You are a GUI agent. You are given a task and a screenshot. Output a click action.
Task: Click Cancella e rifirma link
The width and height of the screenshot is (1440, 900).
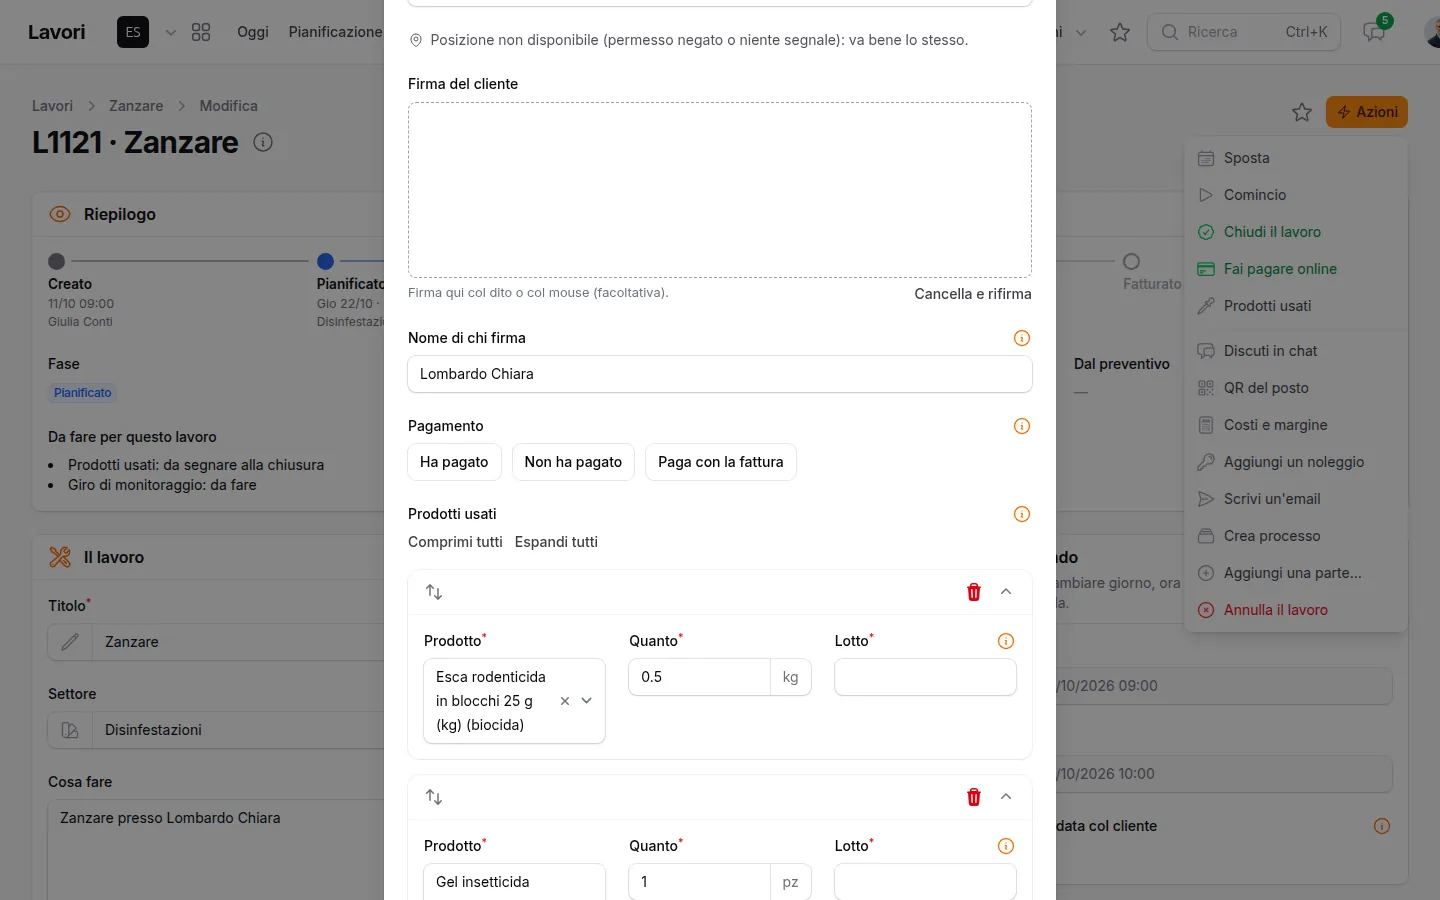pos(973,294)
